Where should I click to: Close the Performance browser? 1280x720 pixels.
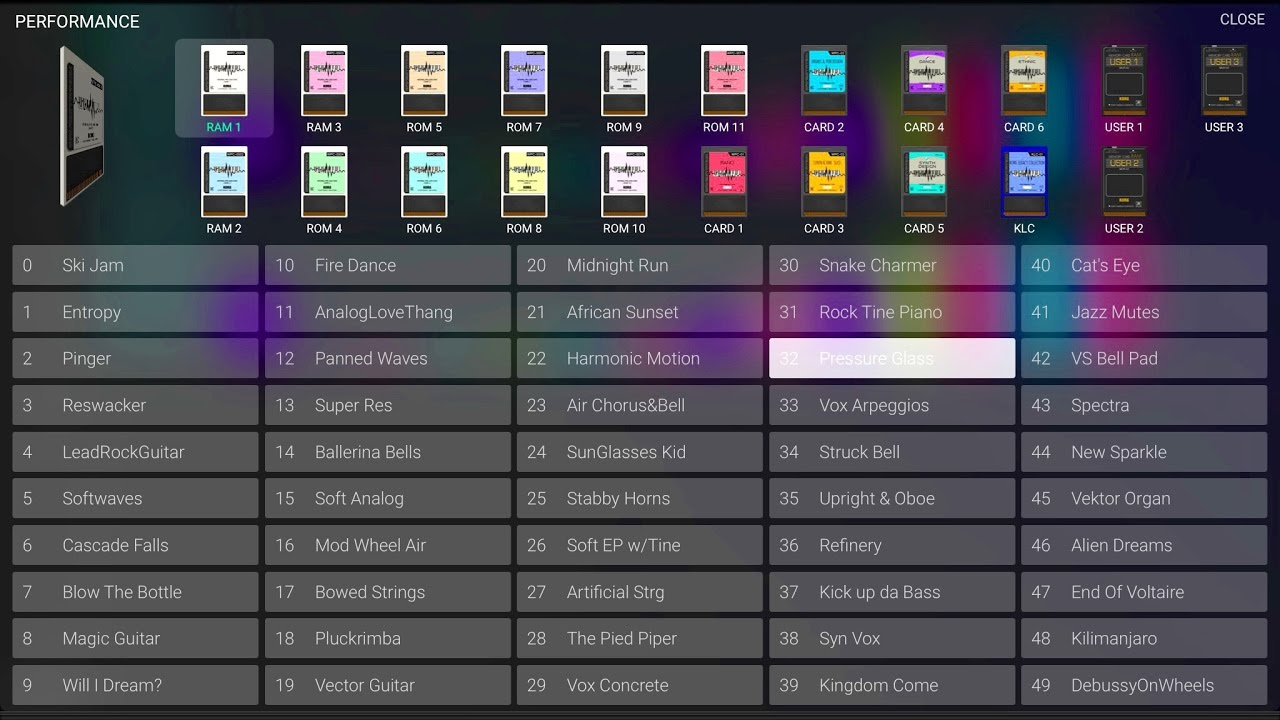point(1242,19)
